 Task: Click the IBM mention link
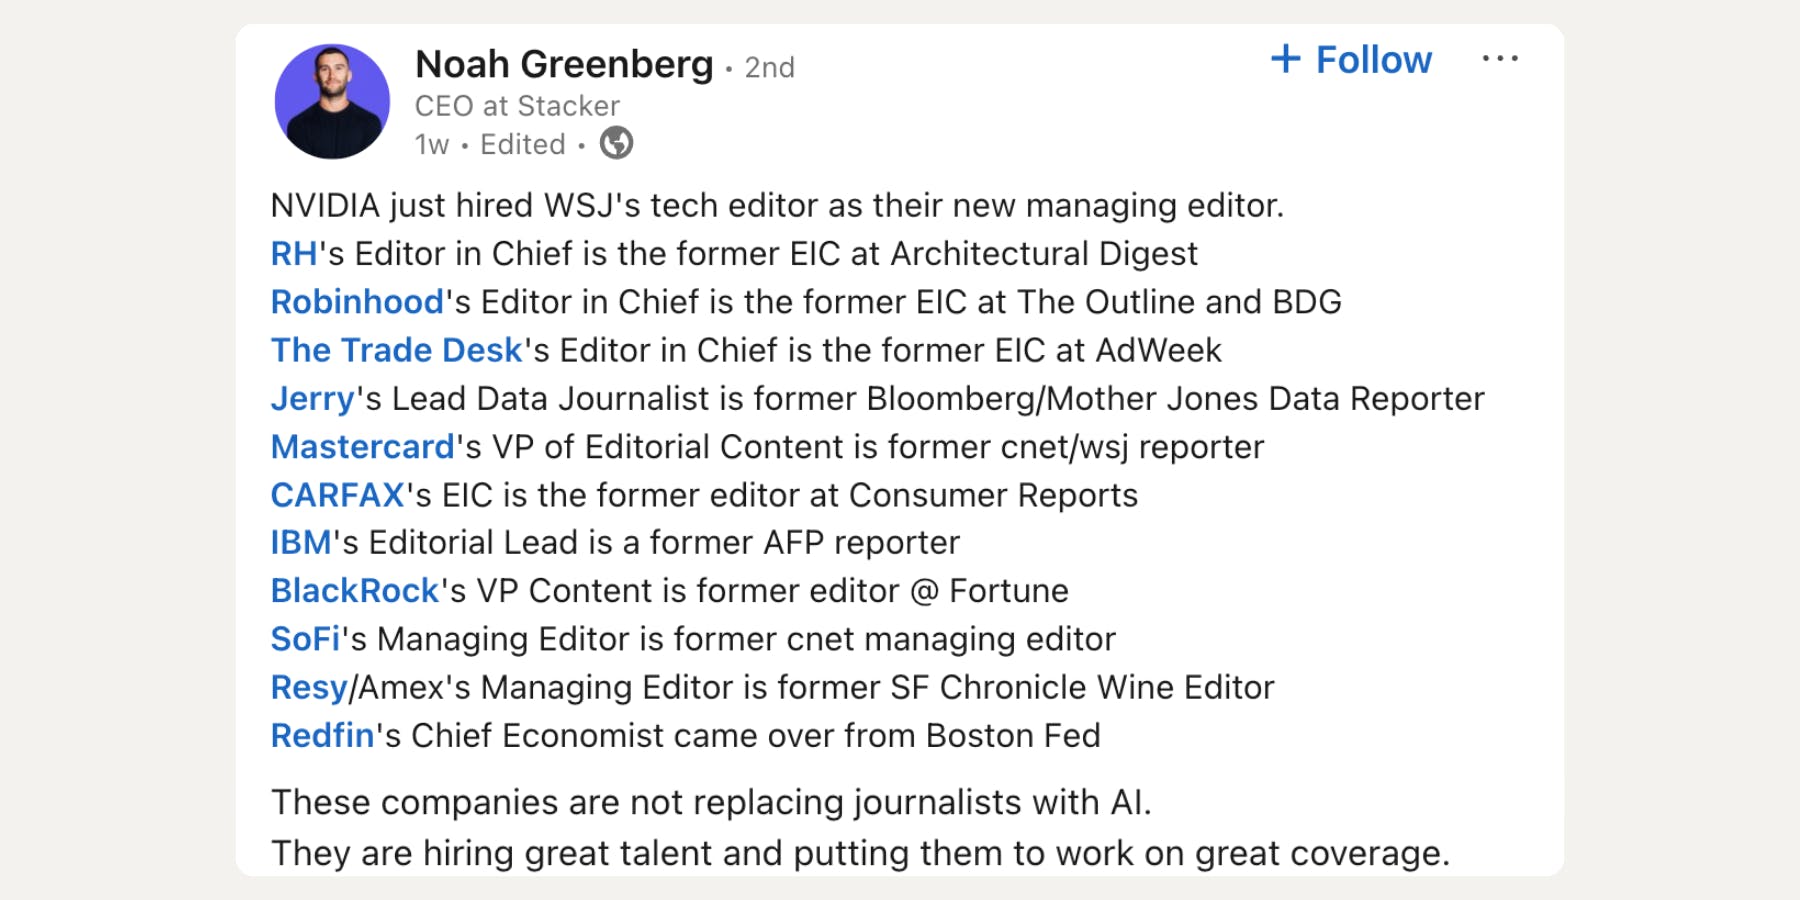301,543
